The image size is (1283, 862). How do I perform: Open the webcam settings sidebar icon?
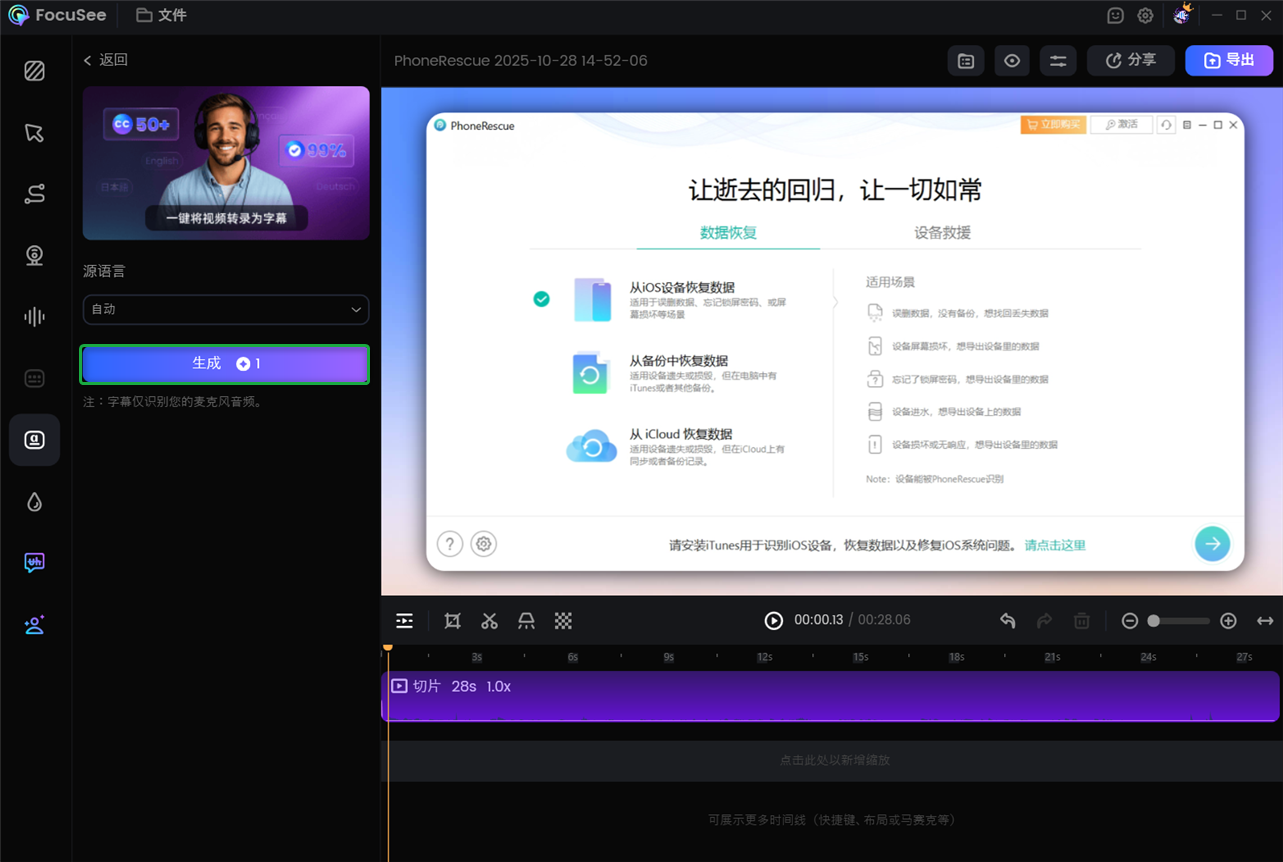[35, 255]
